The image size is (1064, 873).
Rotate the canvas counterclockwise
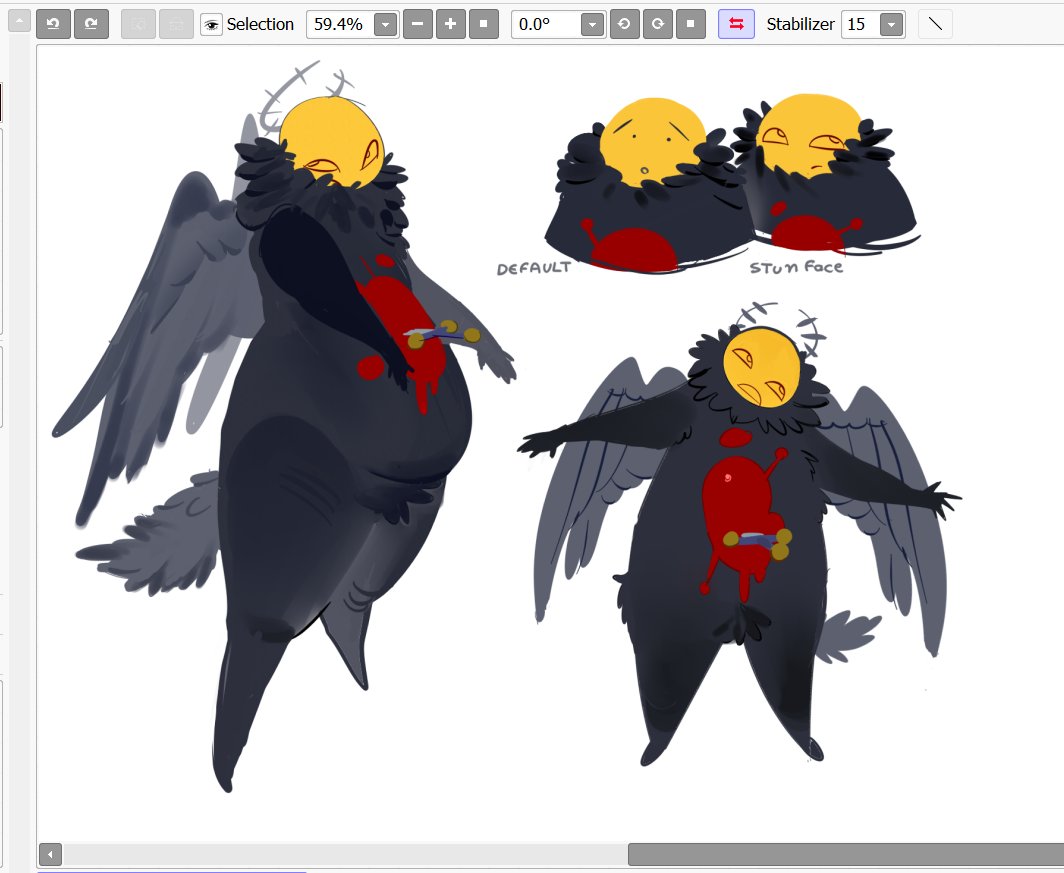(624, 24)
